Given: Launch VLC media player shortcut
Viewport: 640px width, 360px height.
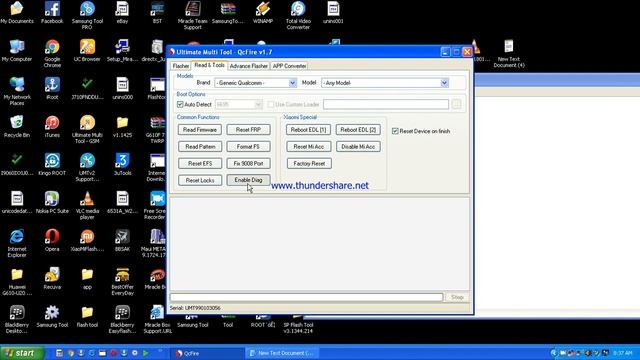Looking at the screenshot, I should coord(87,205).
